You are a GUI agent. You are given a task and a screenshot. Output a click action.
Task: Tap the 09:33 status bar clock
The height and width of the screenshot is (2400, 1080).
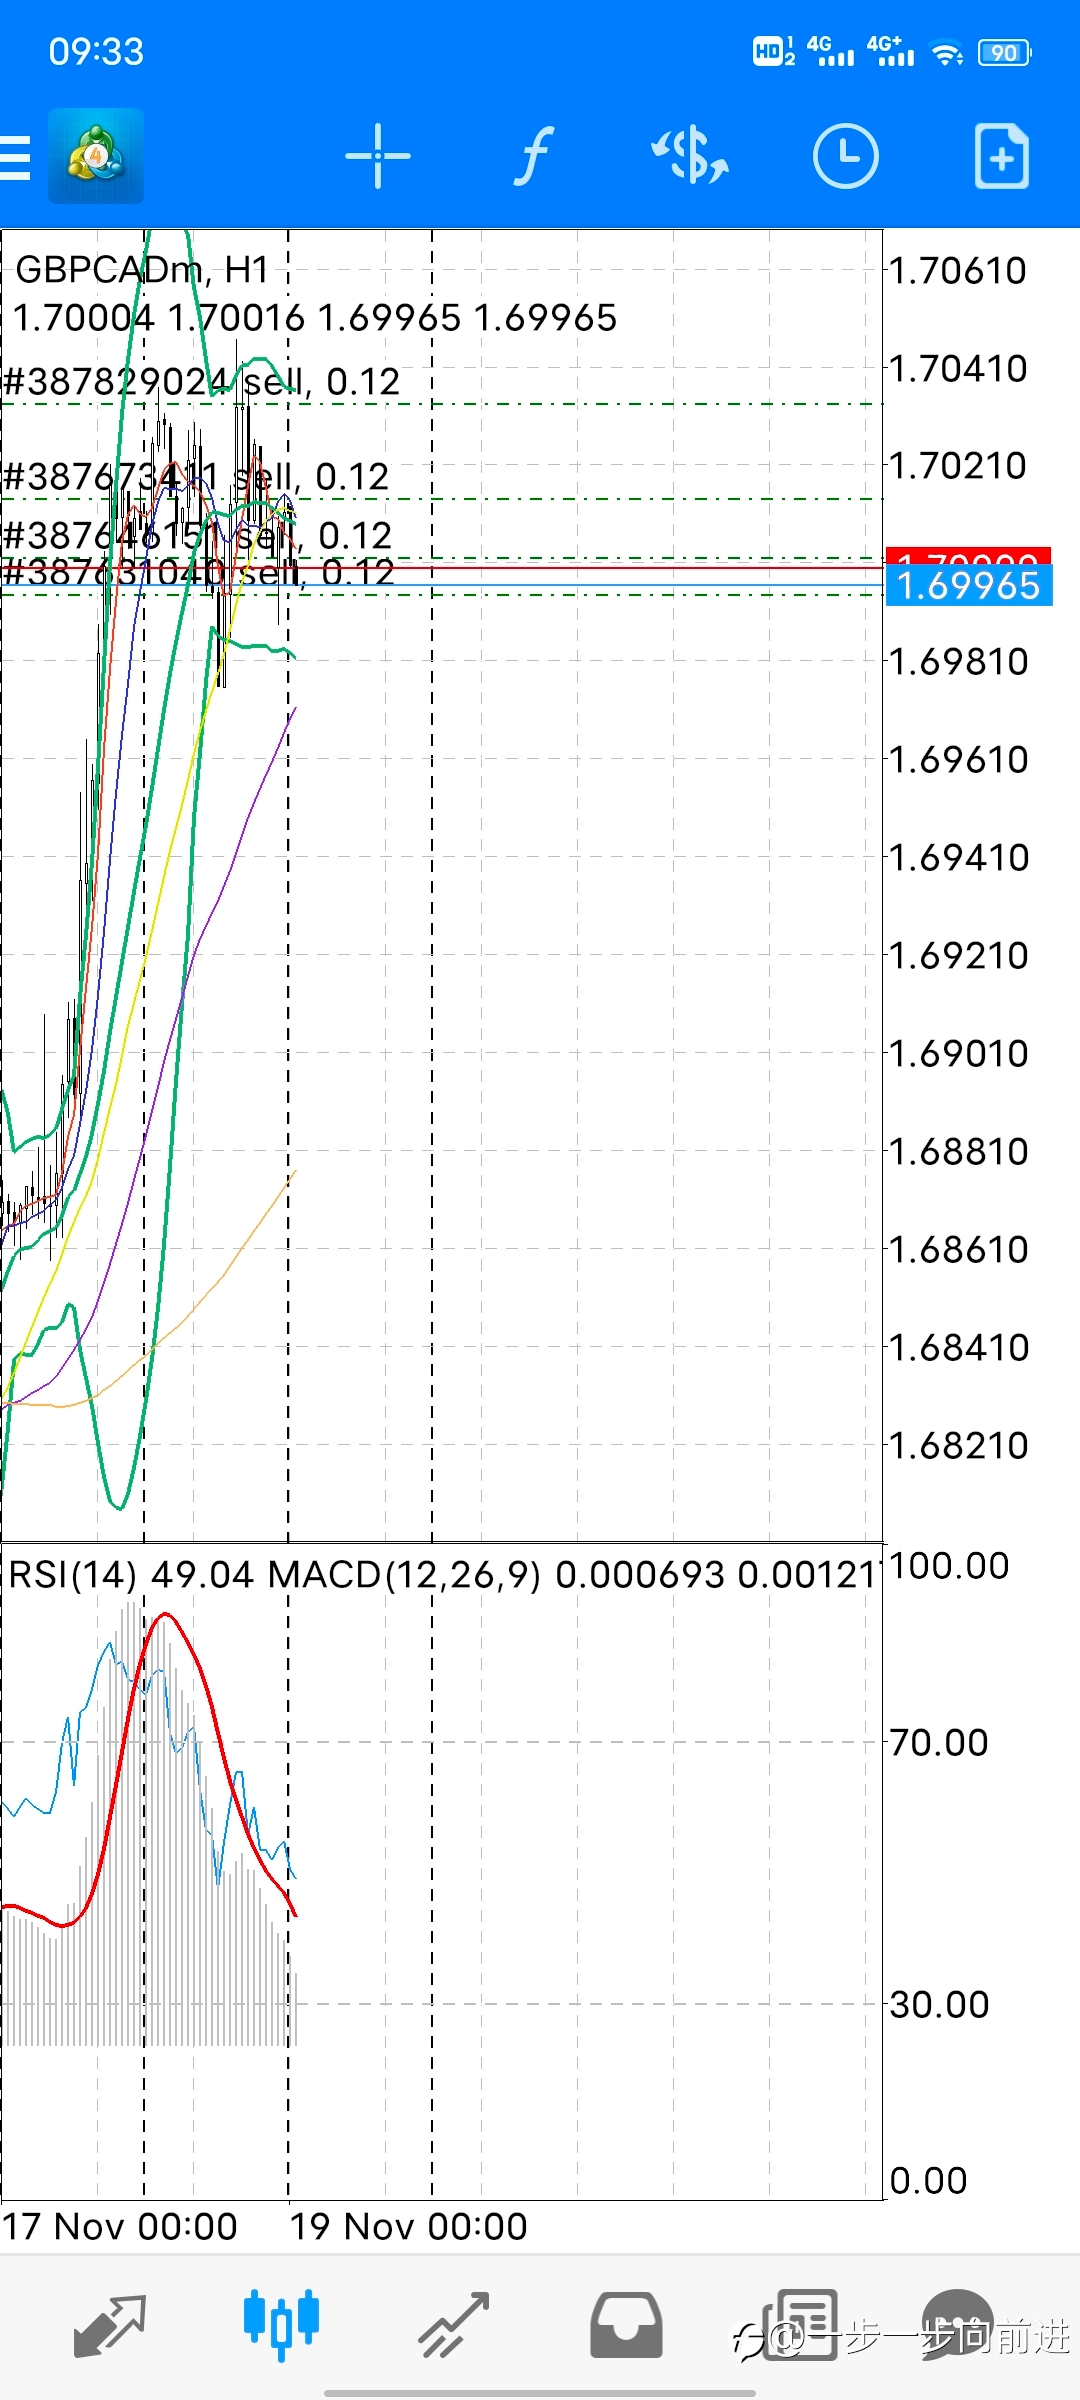(96, 52)
